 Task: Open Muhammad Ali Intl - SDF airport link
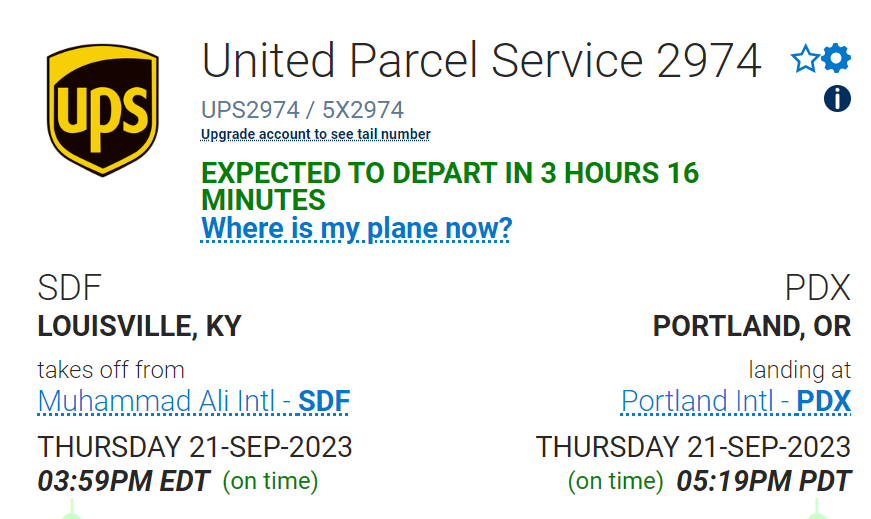(194, 402)
